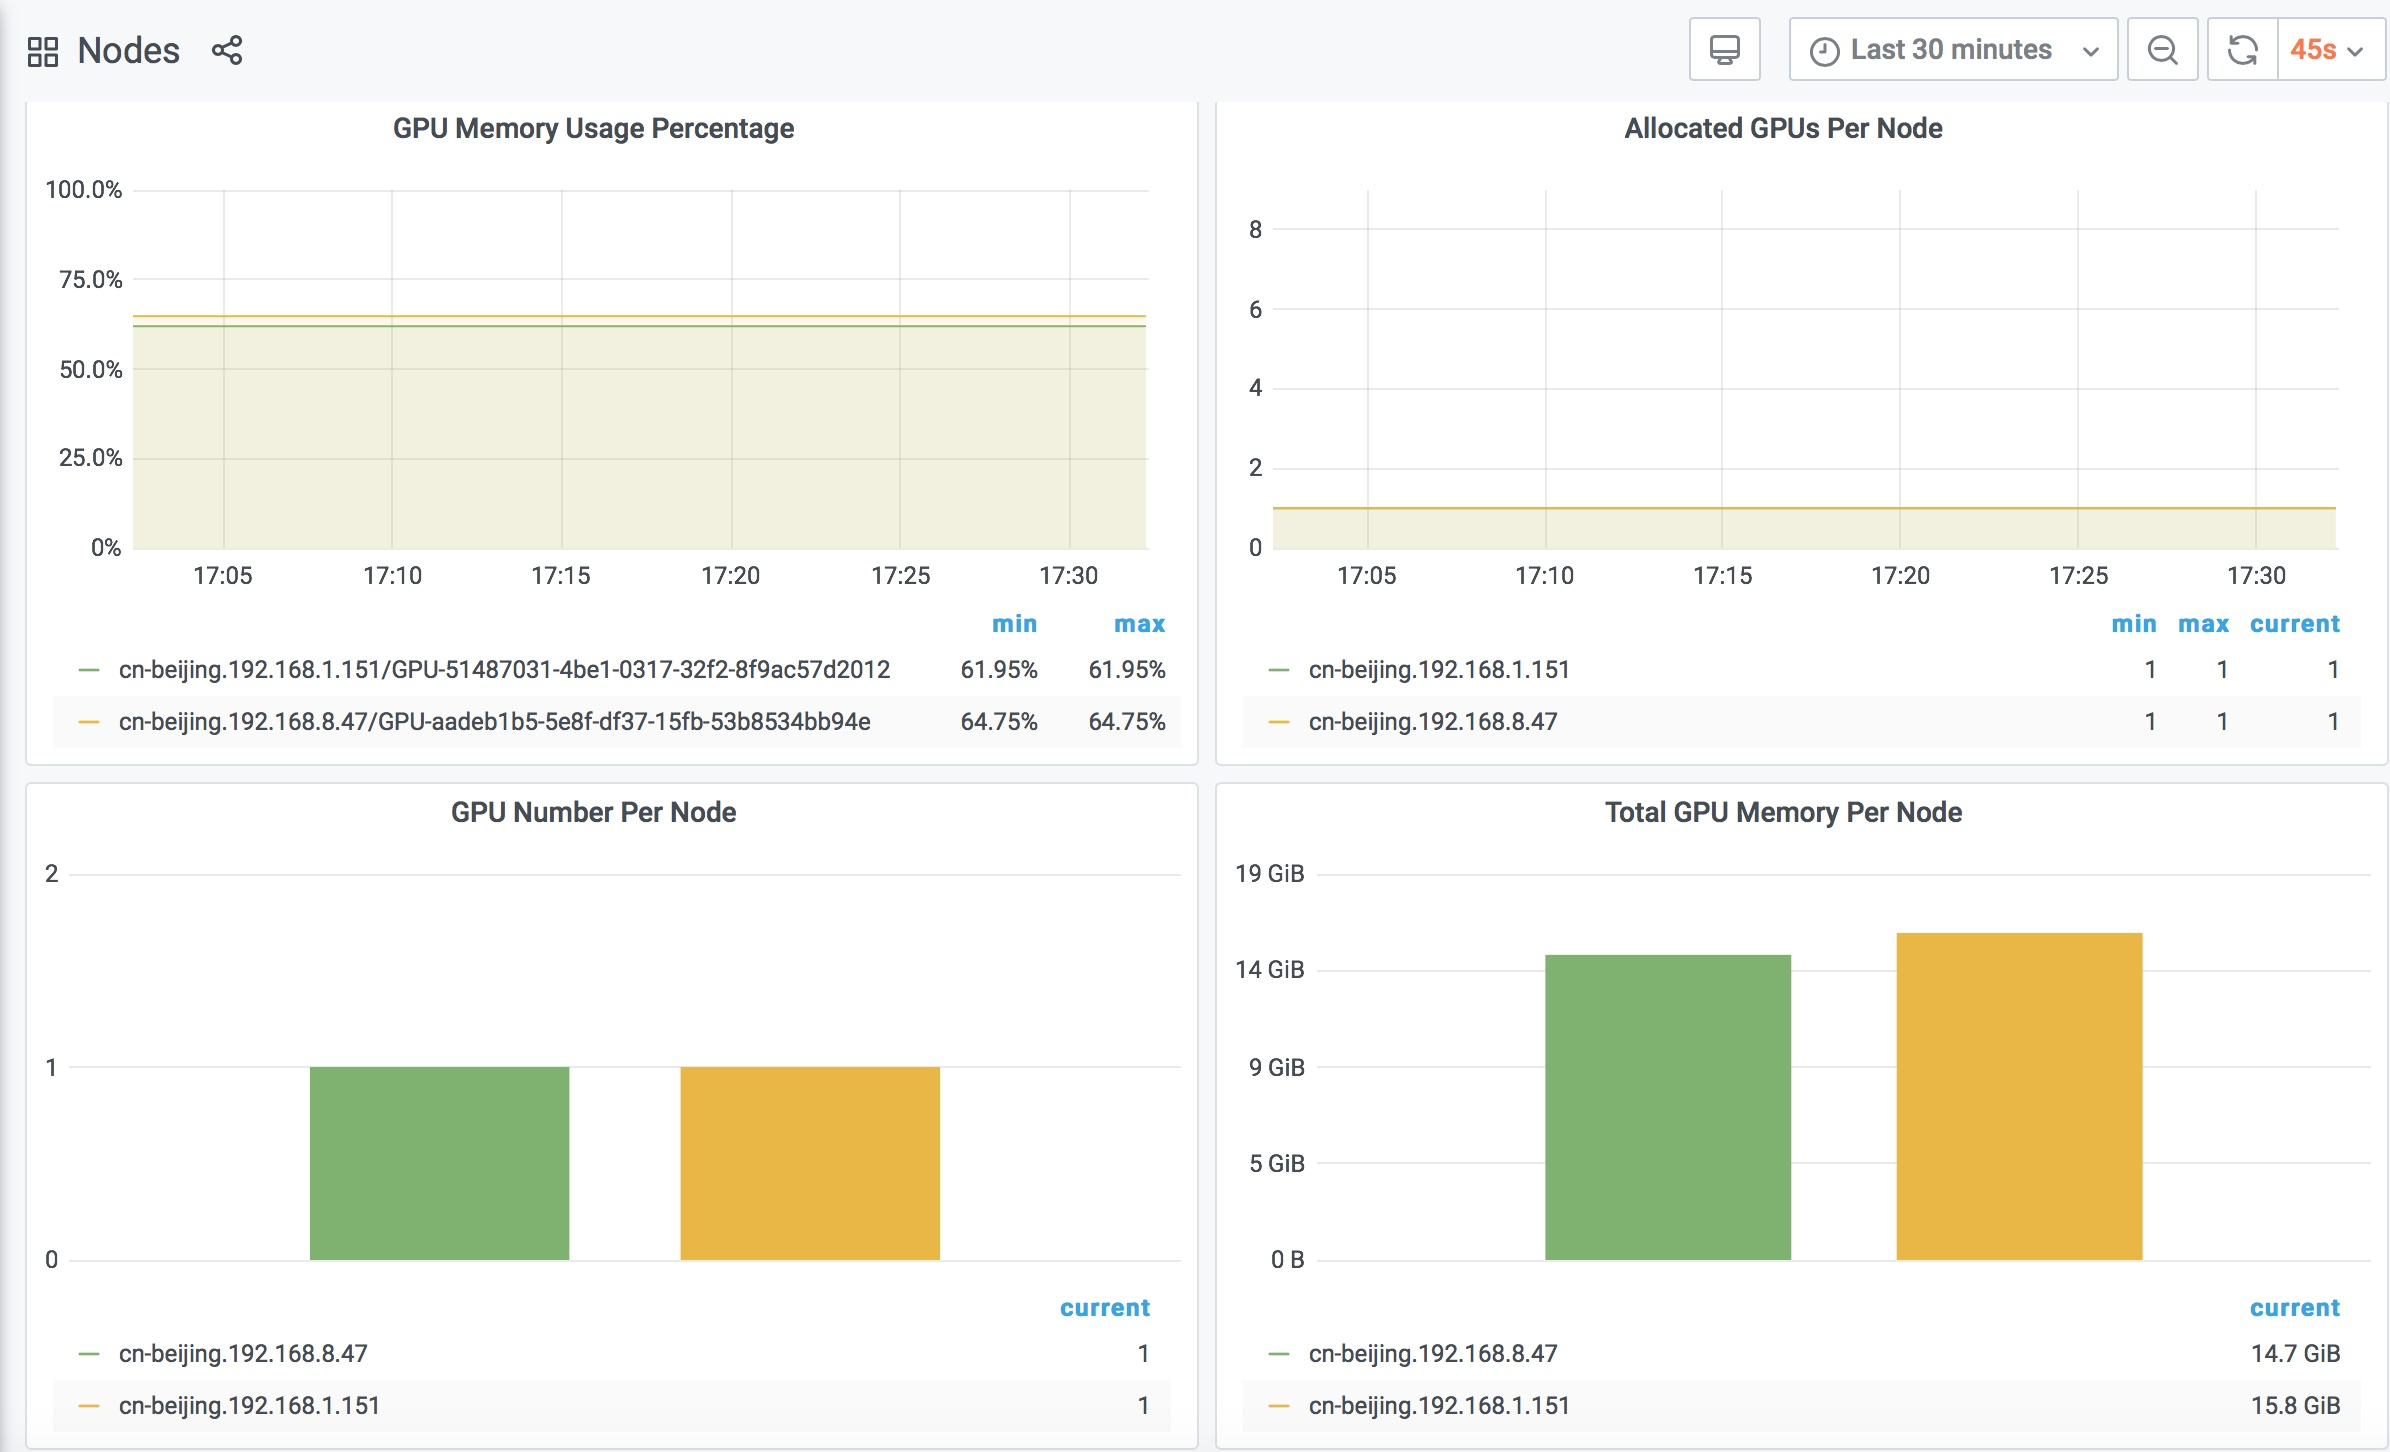Click the dashboard grid icon beside Nodes
This screenshot has height=1452, width=2390.
[42, 51]
